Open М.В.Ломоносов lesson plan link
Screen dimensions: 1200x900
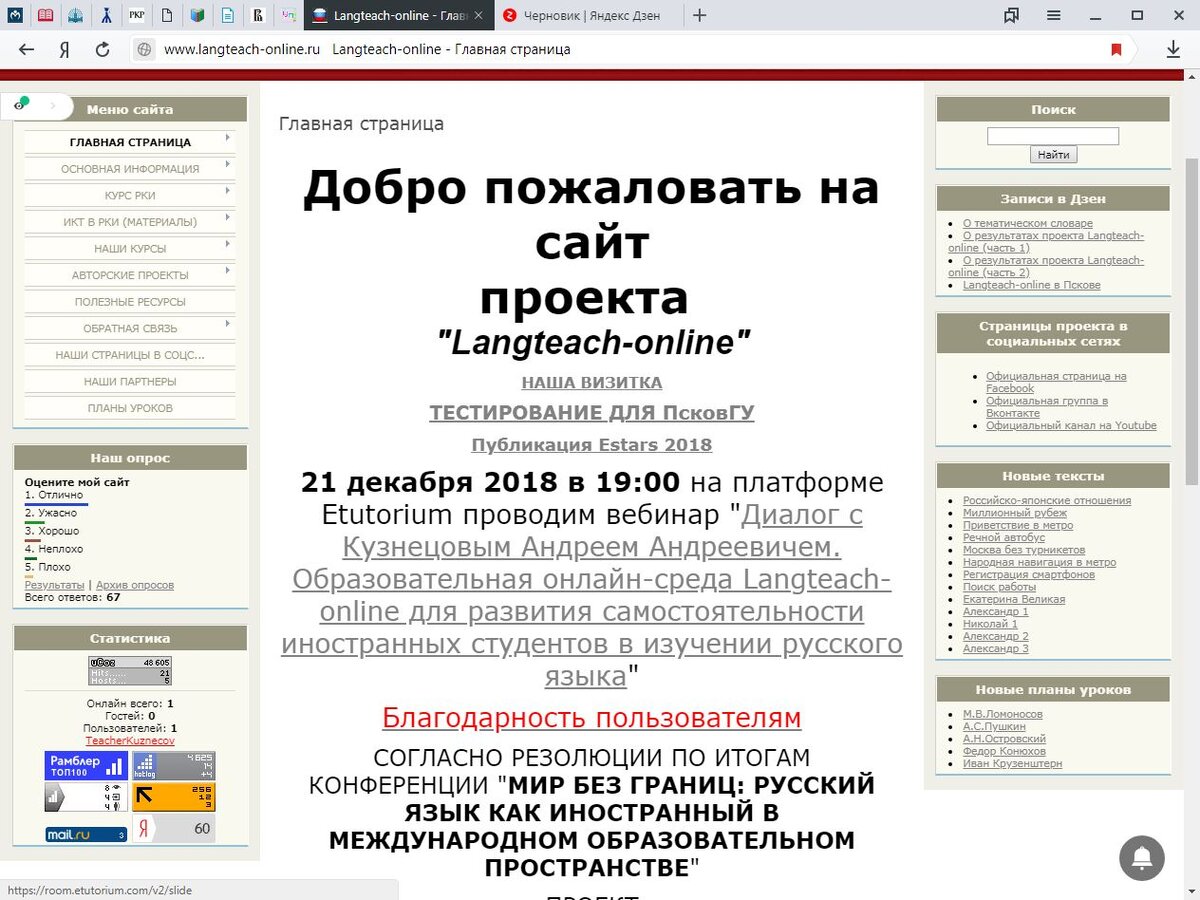(1003, 715)
